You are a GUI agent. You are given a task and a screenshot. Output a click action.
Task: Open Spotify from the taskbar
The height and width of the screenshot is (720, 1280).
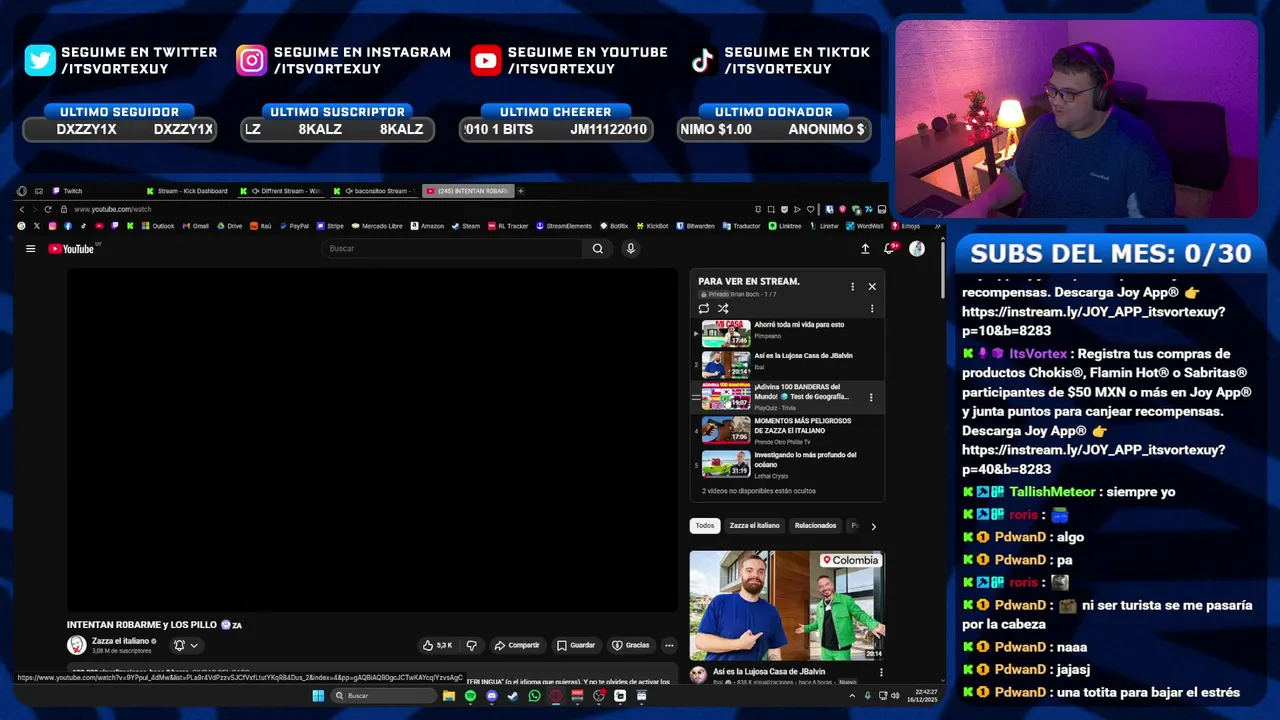click(470, 696)
